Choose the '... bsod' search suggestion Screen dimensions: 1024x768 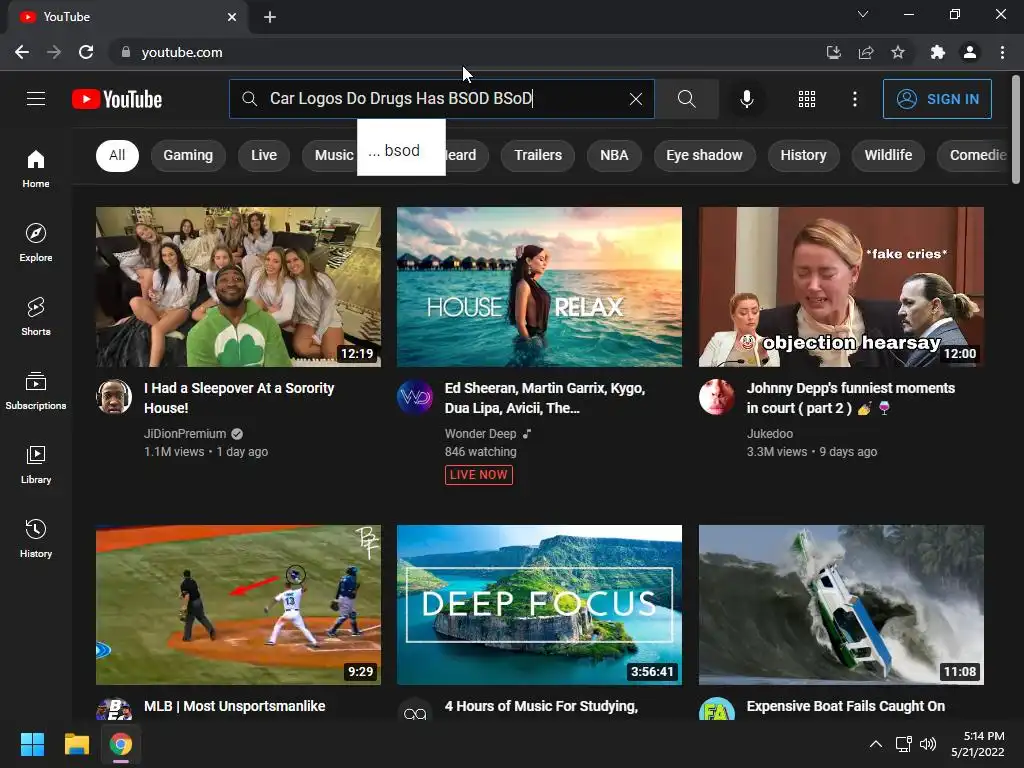401,150
